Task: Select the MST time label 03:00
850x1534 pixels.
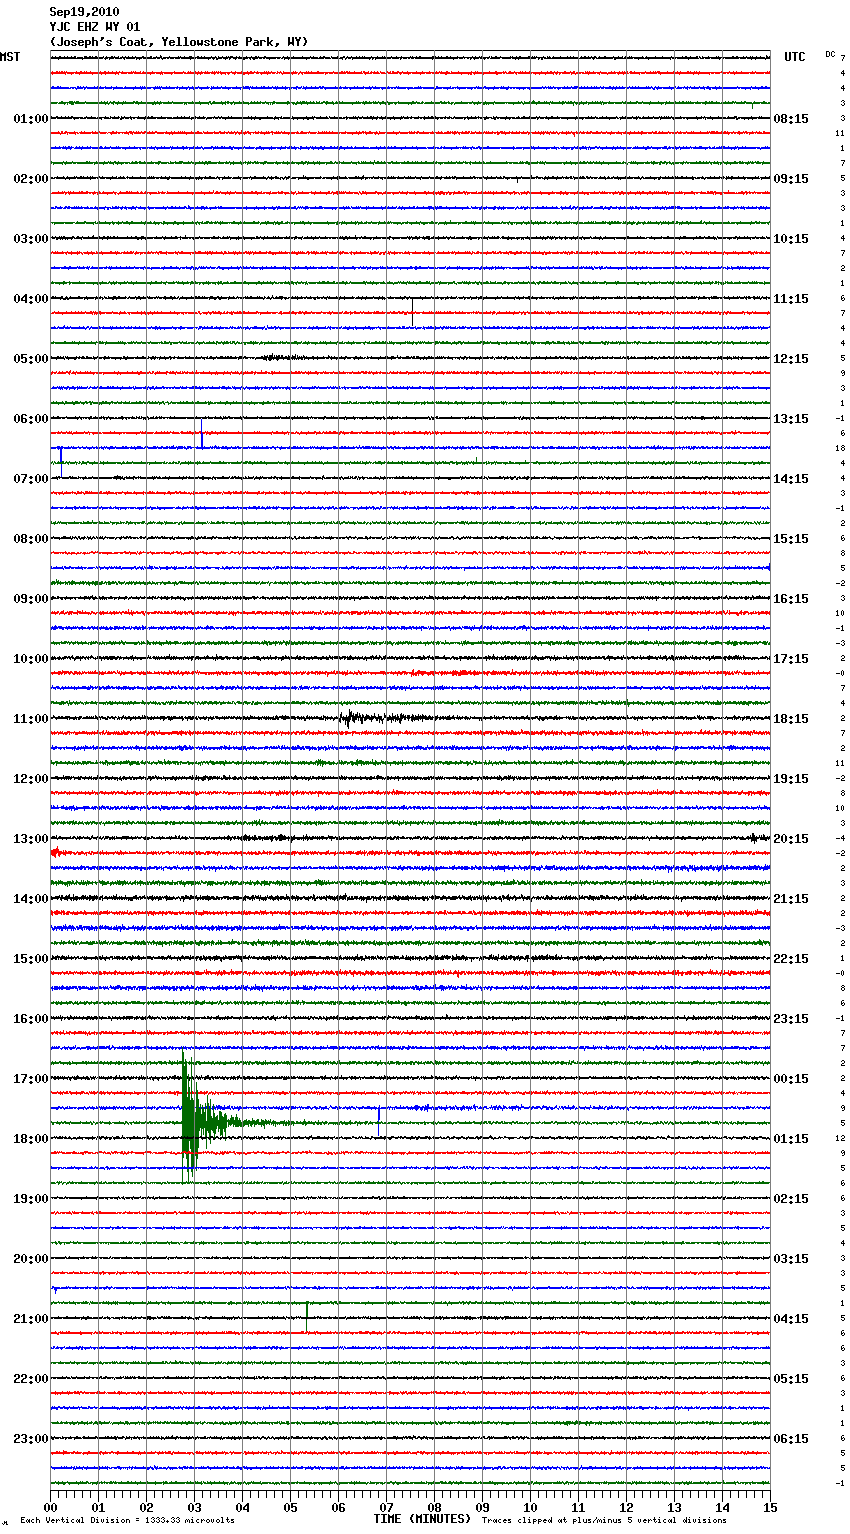Action: [31, 239]
